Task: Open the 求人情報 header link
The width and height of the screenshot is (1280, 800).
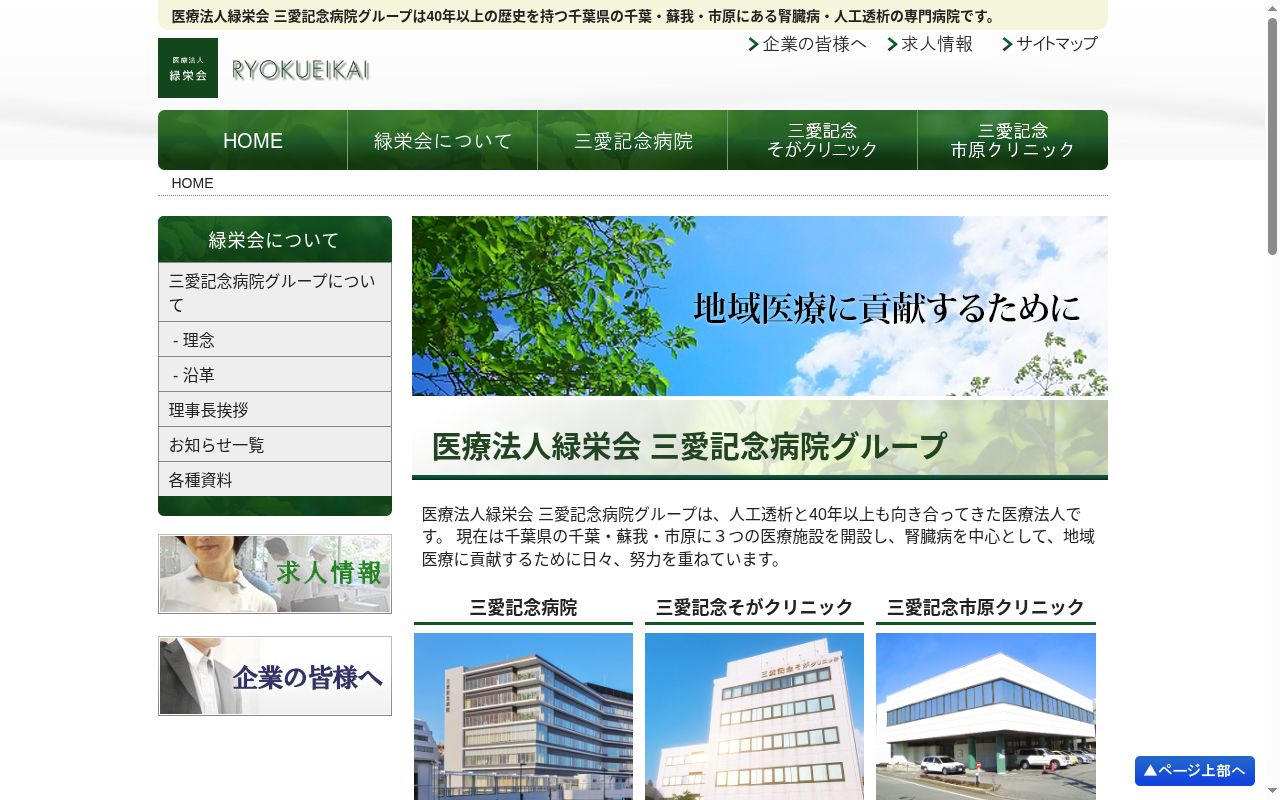Action: (x=930, y=44)
